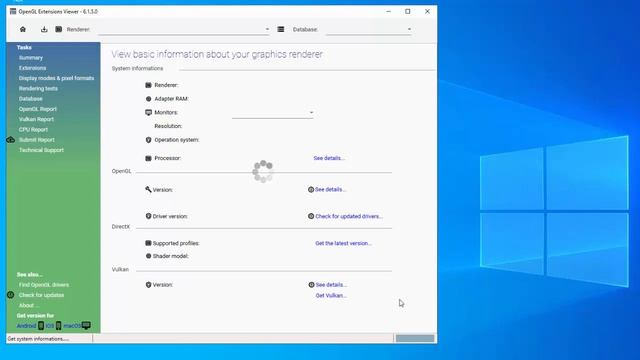Follow the iOS version link

50,326
